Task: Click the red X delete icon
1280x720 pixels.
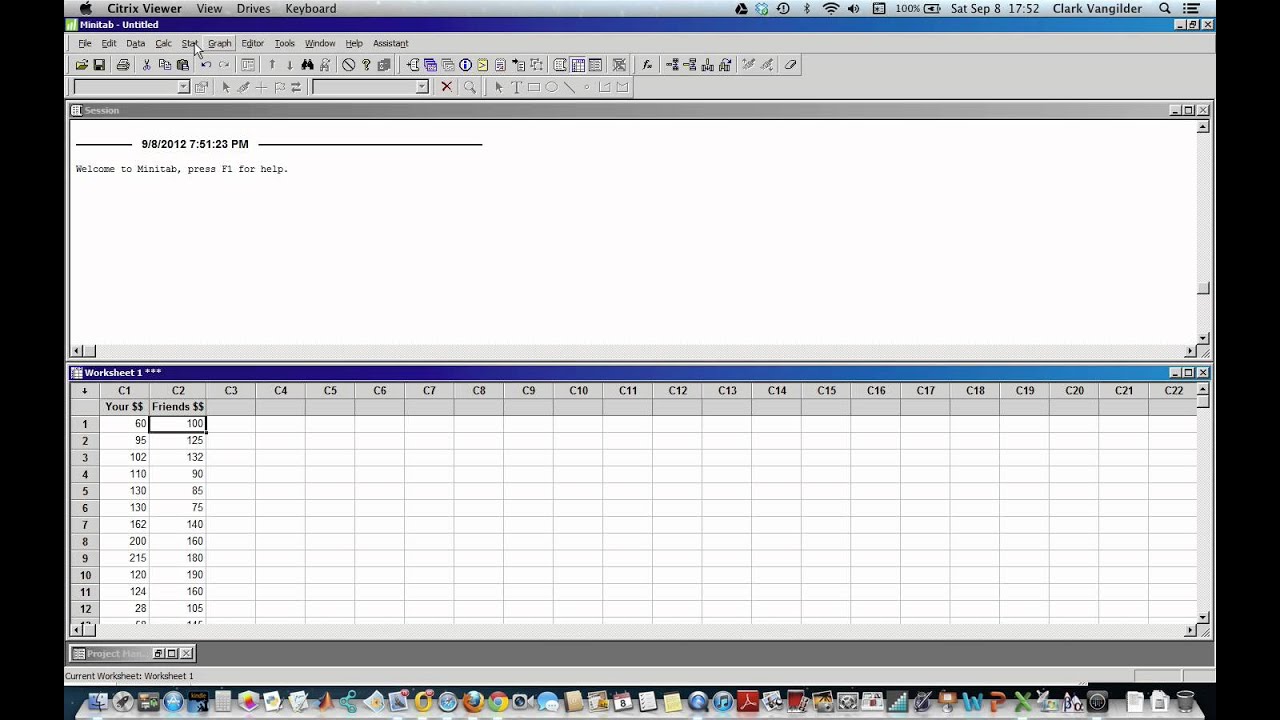Action: point(446,87)
